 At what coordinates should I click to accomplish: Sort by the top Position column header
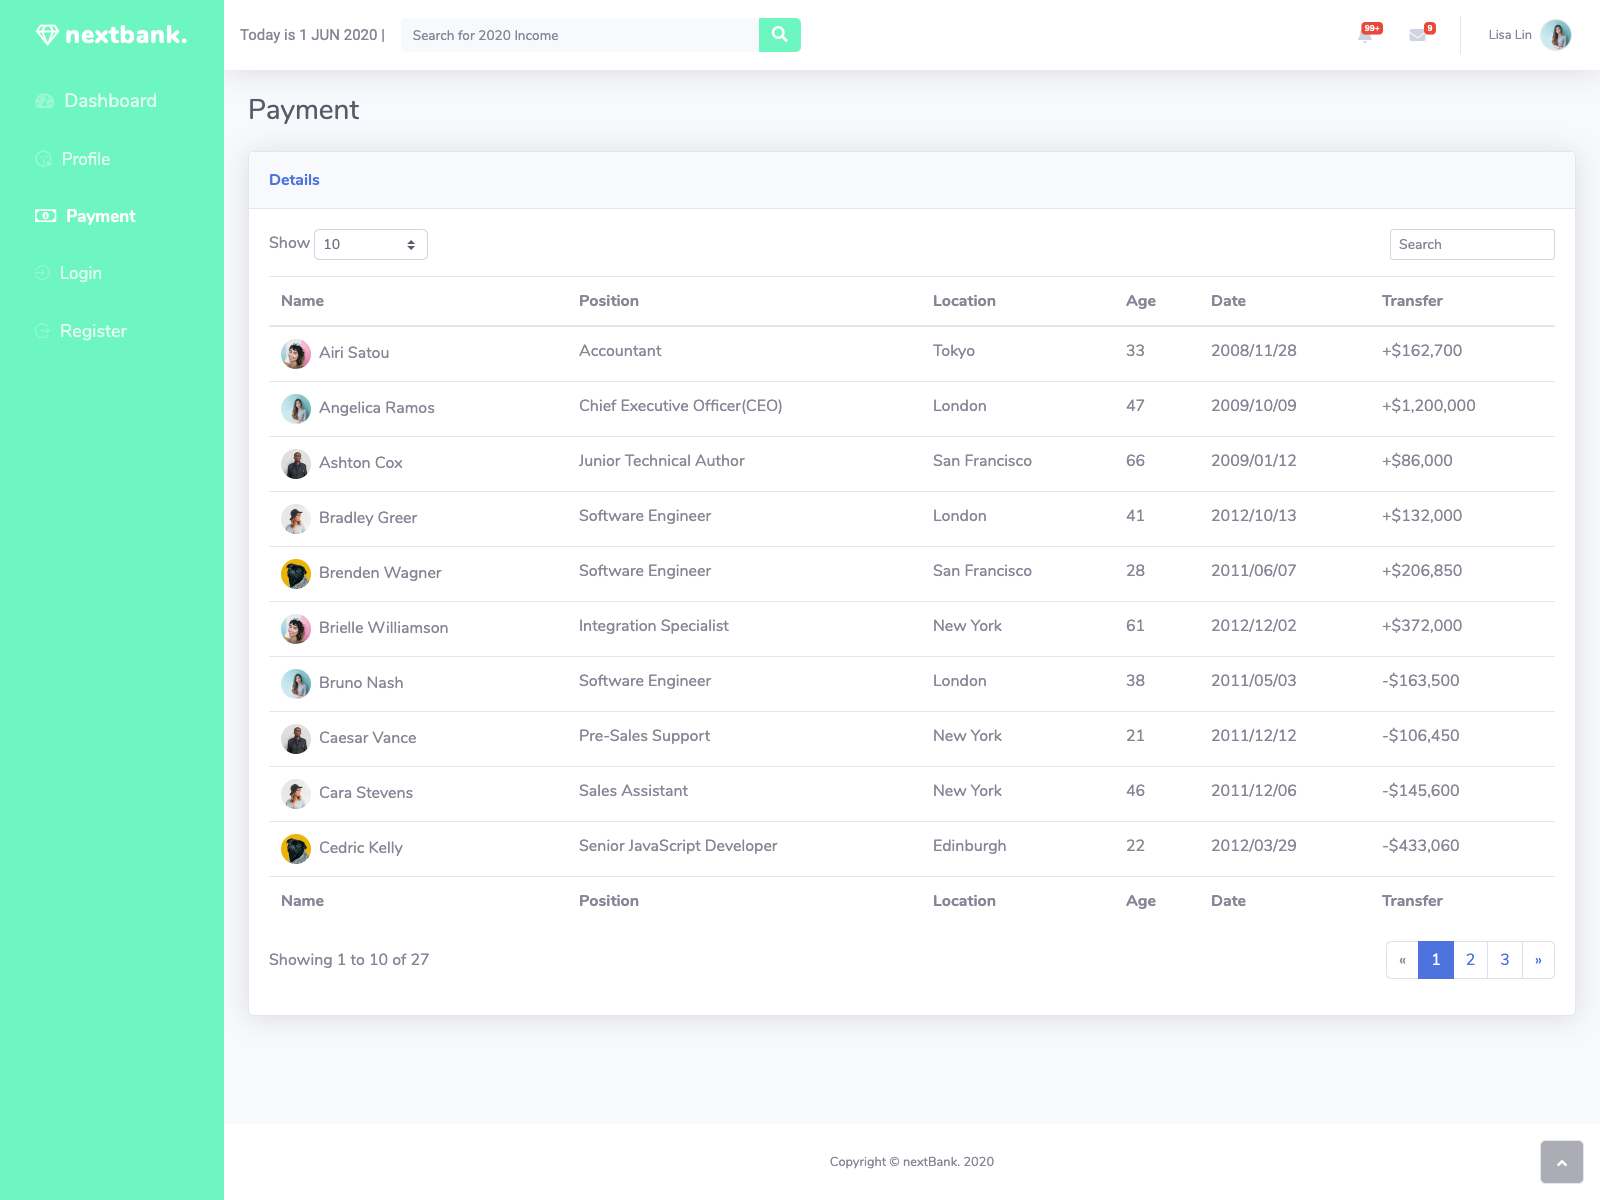pyautogui.click(x=609, y=301)
